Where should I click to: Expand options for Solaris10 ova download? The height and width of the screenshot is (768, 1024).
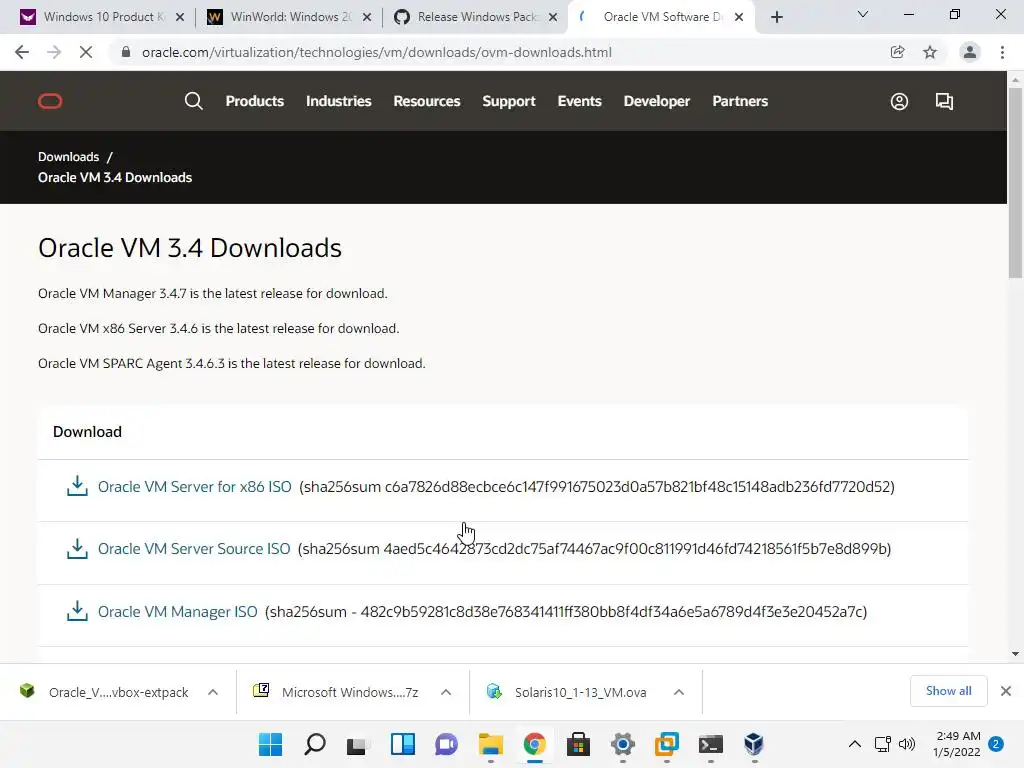[679, 692]
